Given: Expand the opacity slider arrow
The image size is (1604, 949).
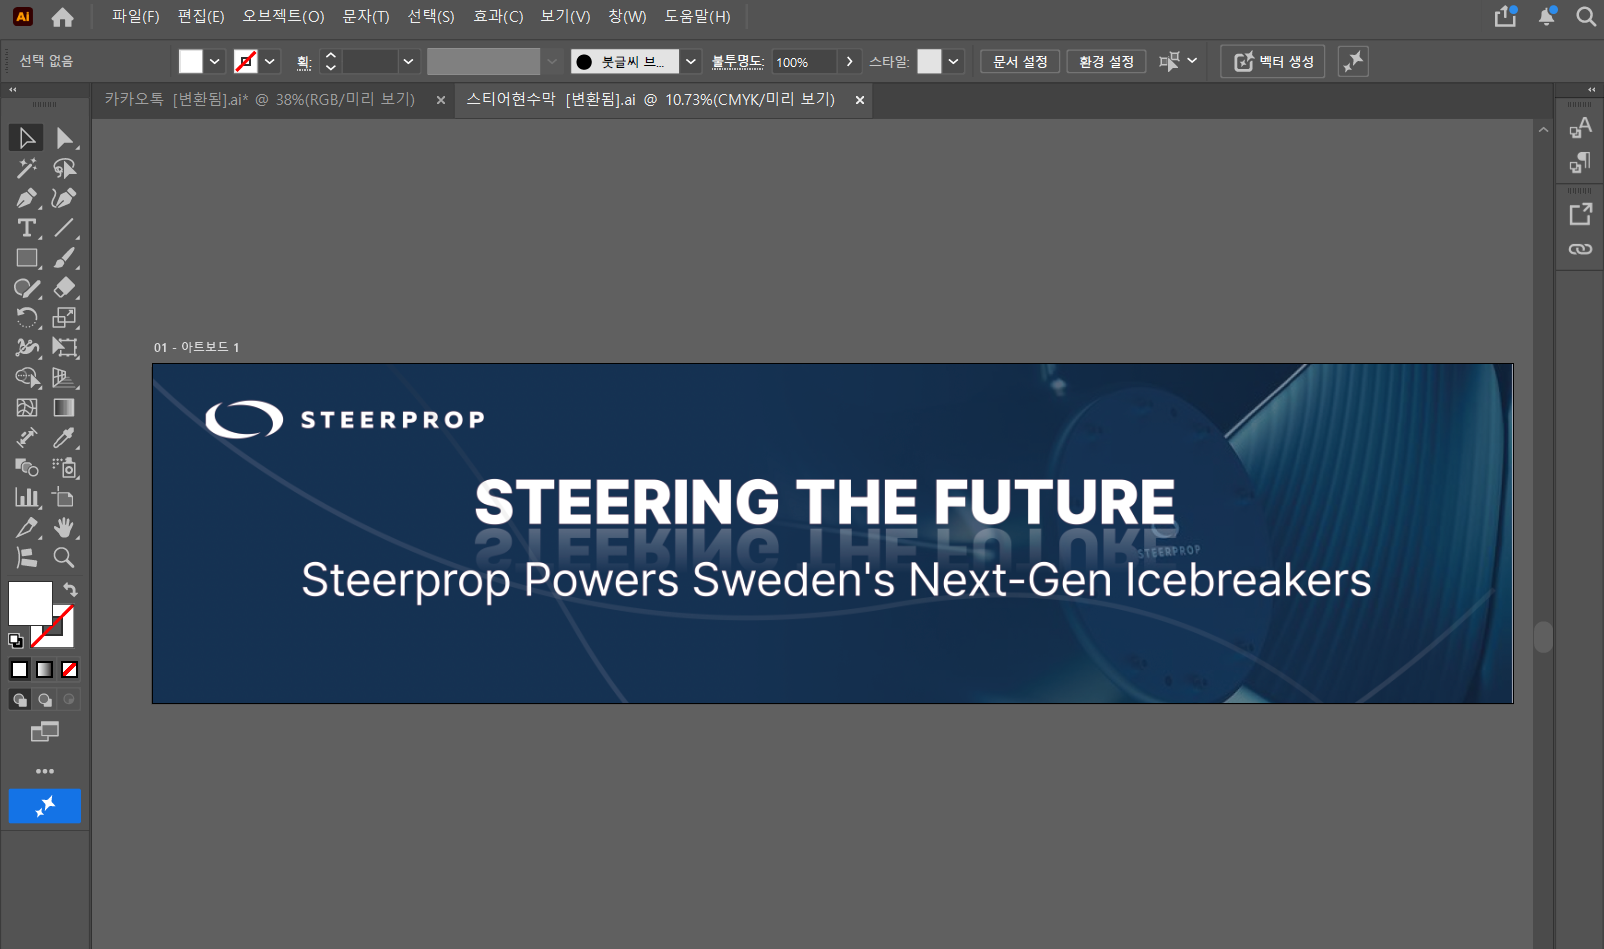Looking at the screenshot, I should click(849, 62).
